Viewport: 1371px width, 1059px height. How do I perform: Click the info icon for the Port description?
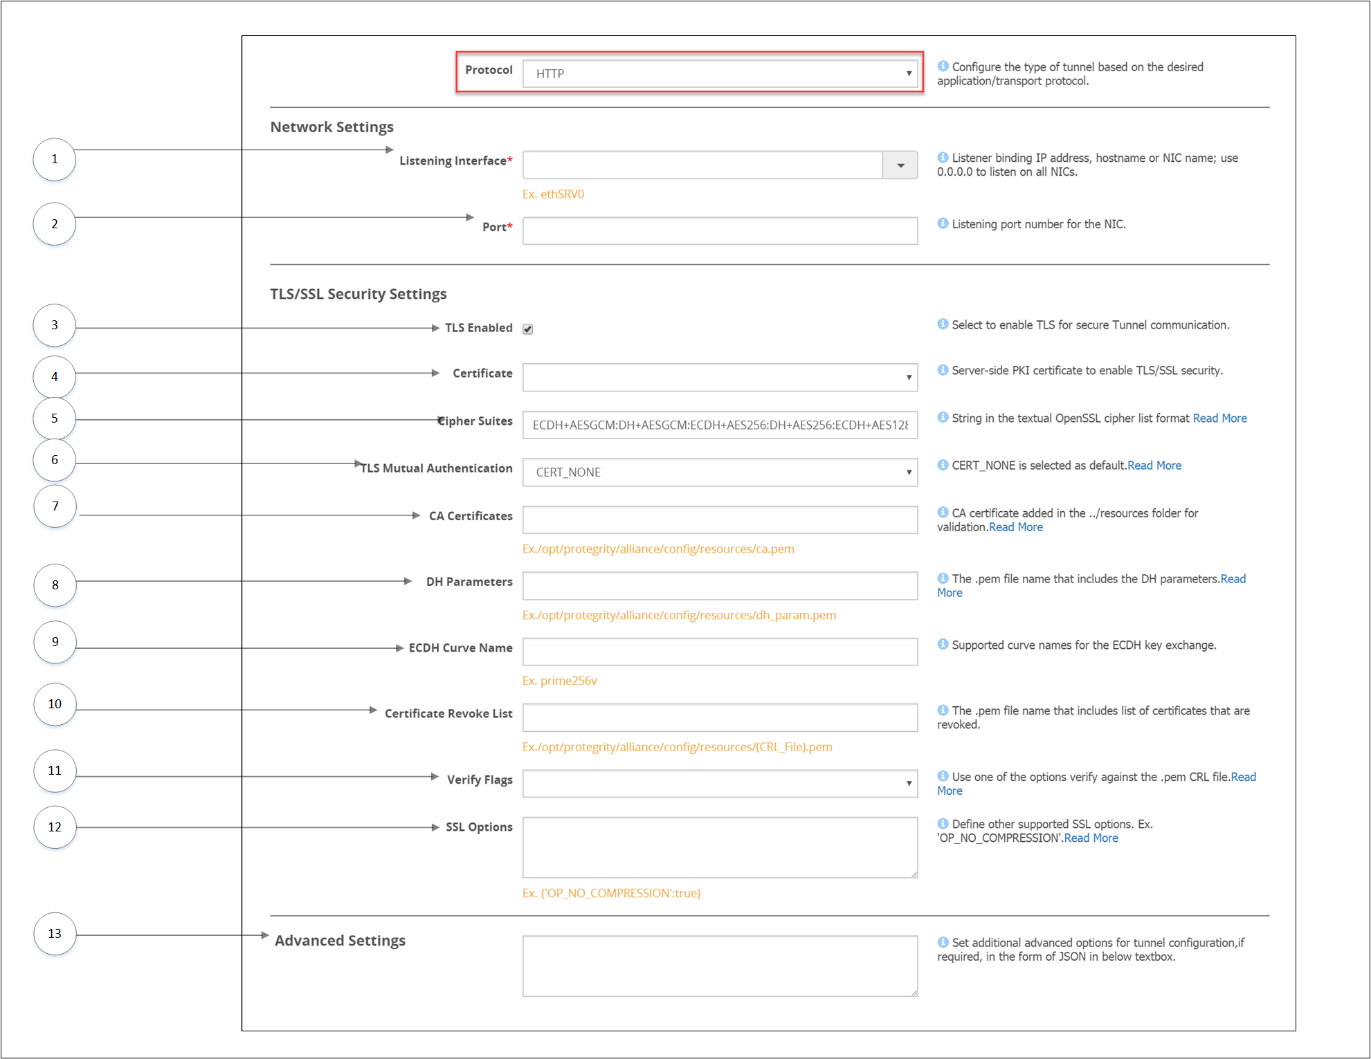click(x=941, y=223)
